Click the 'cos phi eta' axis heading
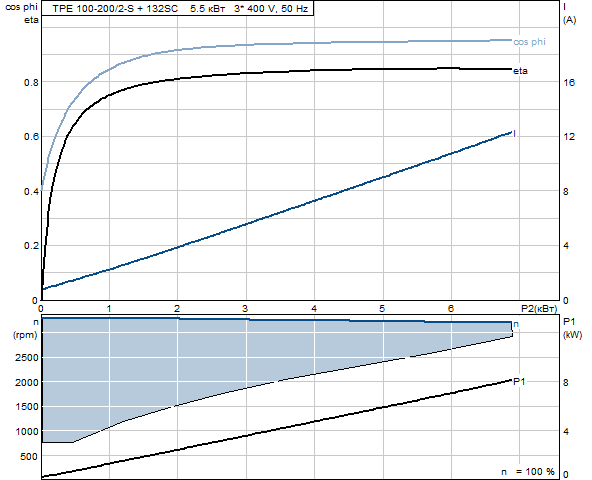592x480 pixels. pyautogui.click(x=22, y=13)
